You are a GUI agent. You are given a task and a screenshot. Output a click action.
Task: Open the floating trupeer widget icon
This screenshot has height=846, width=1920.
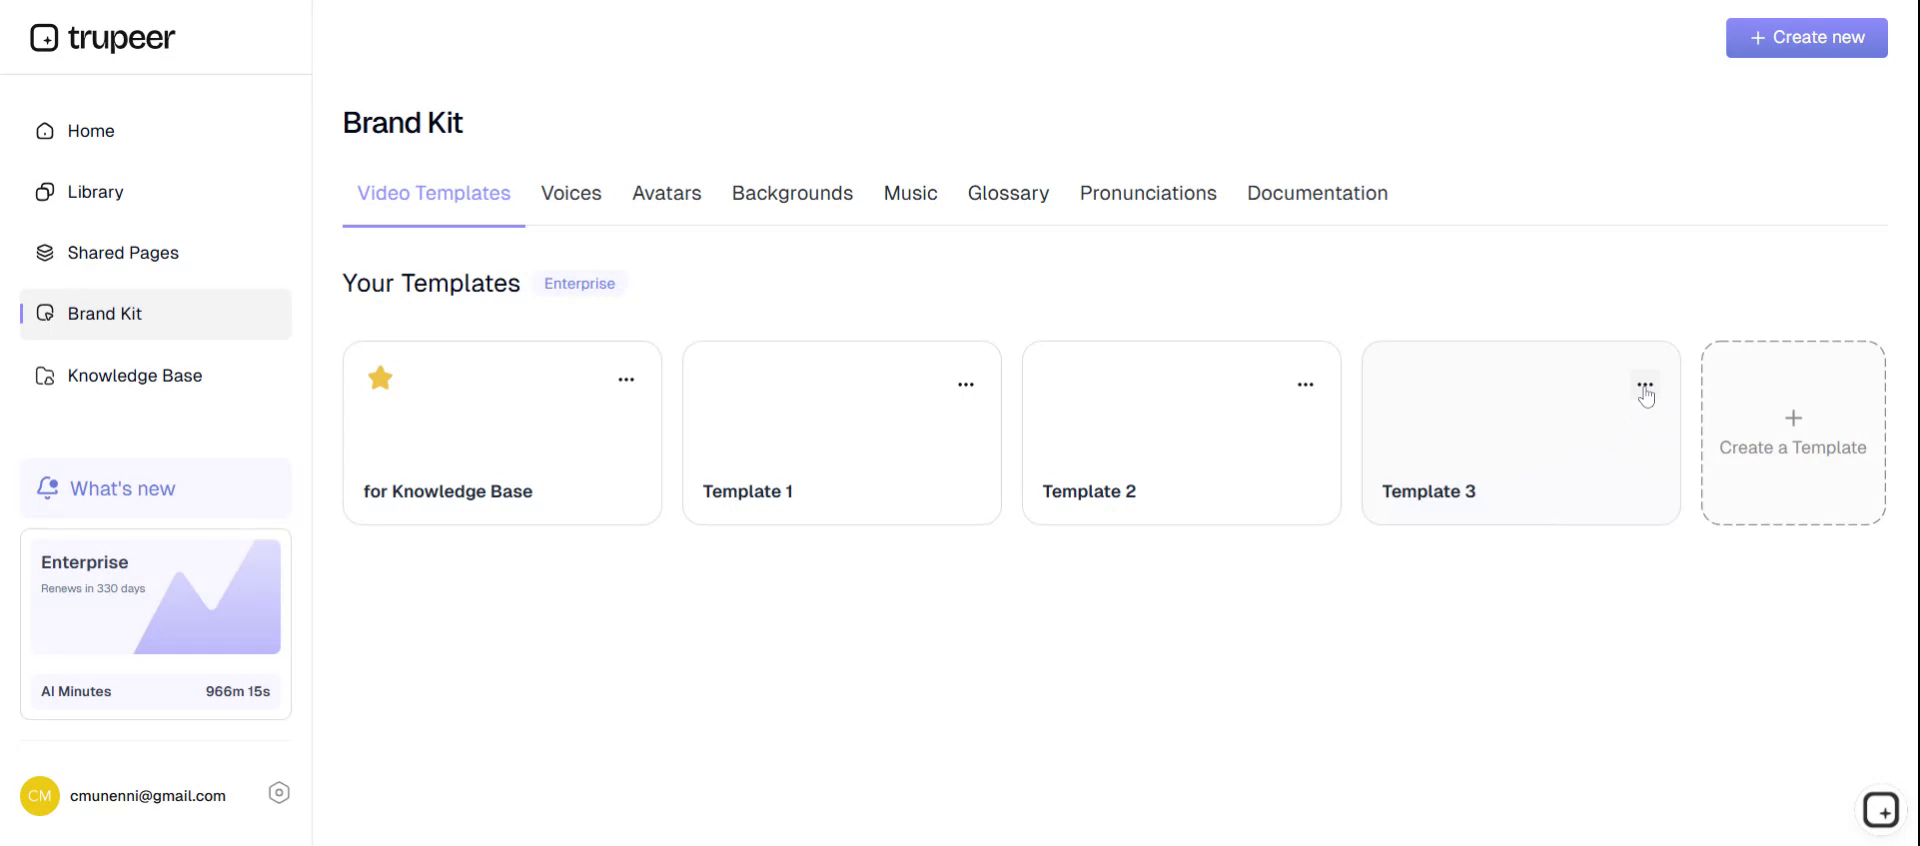pos(1880,810)
